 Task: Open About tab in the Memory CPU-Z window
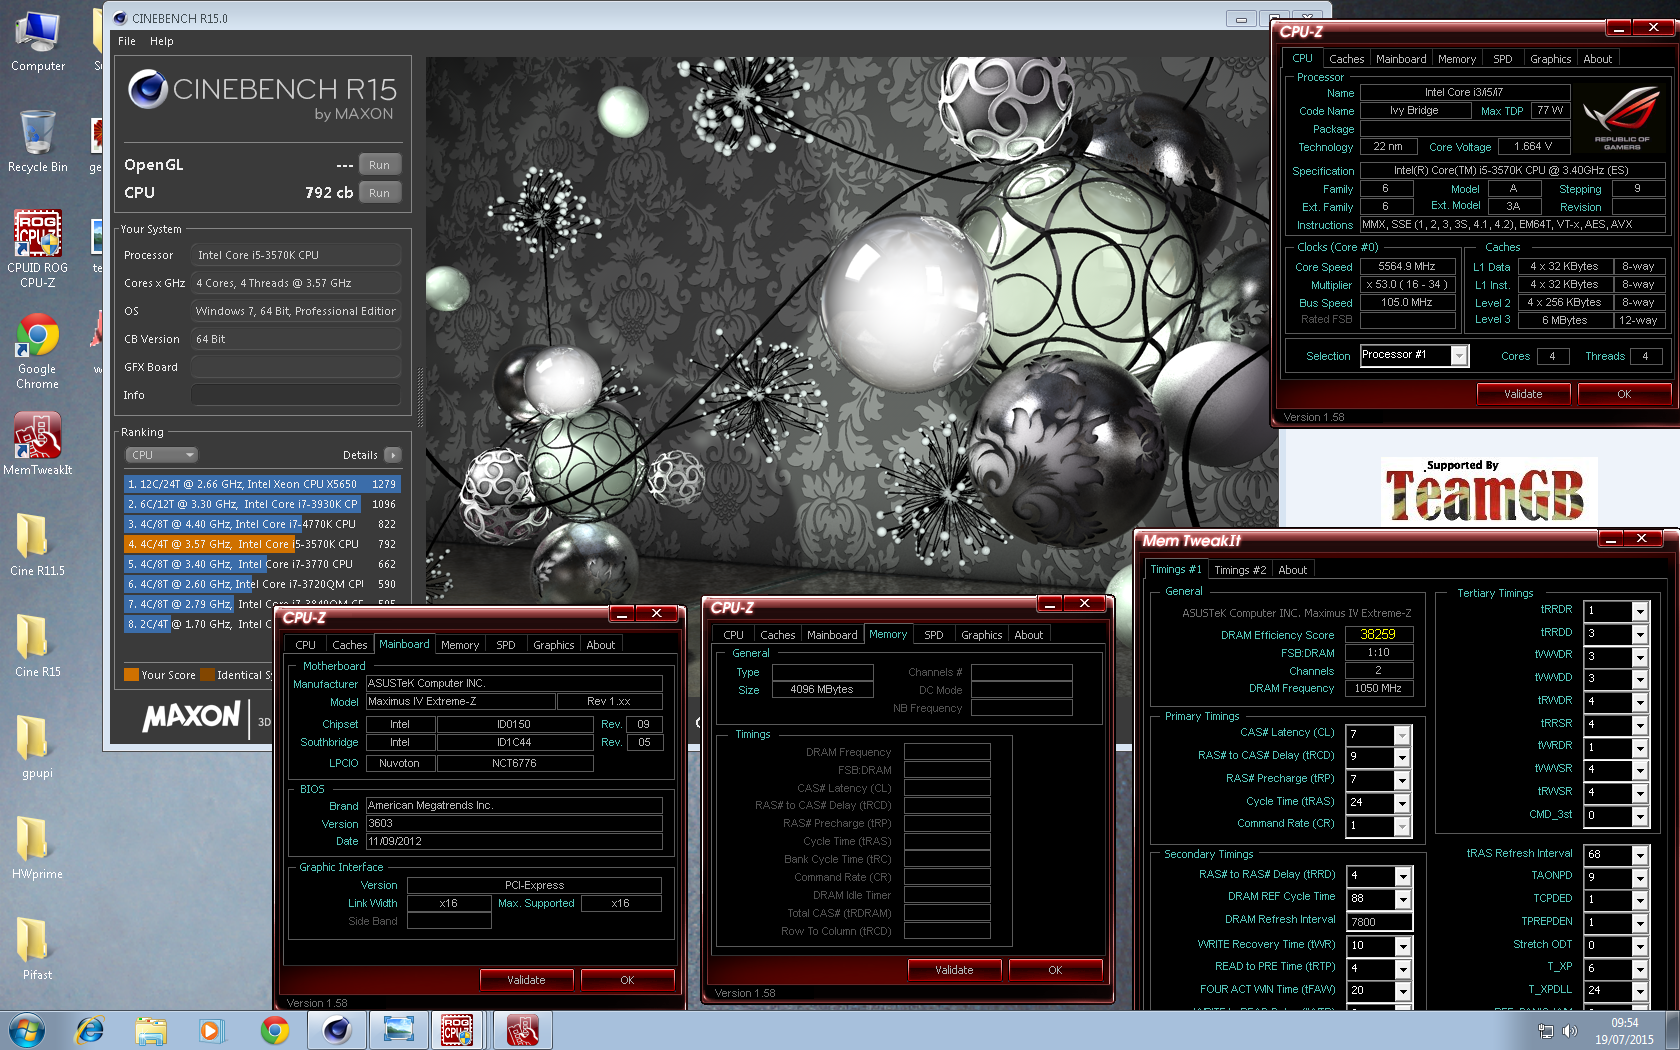(x=1028, y=635)
